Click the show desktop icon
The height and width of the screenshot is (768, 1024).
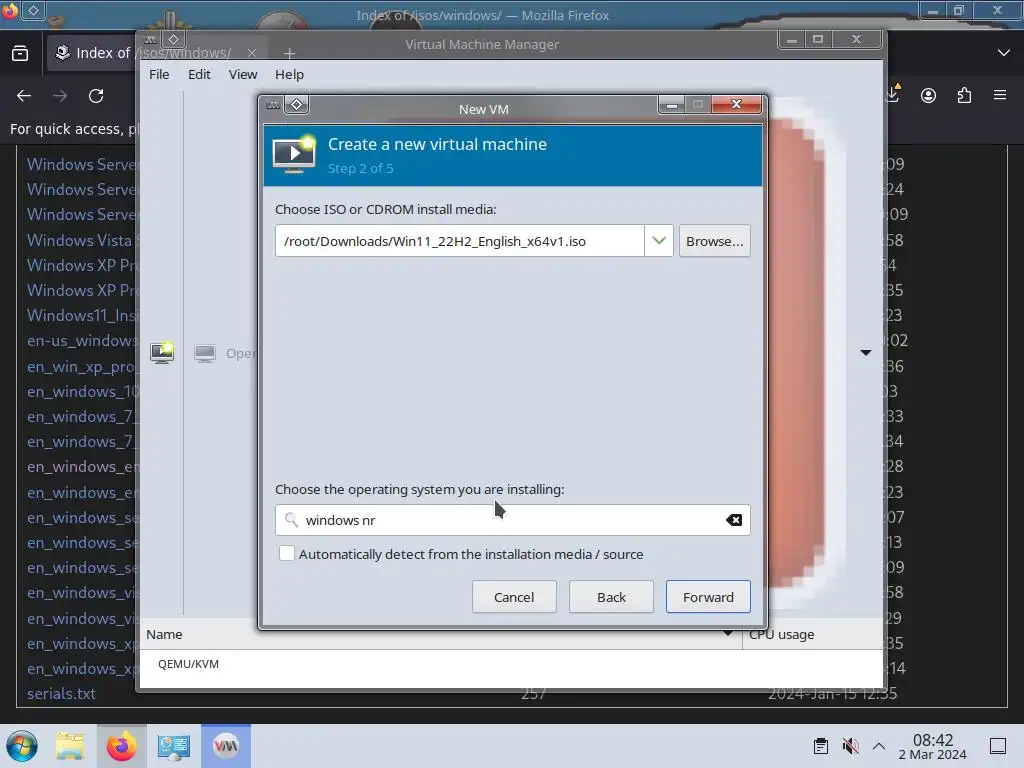997,746
